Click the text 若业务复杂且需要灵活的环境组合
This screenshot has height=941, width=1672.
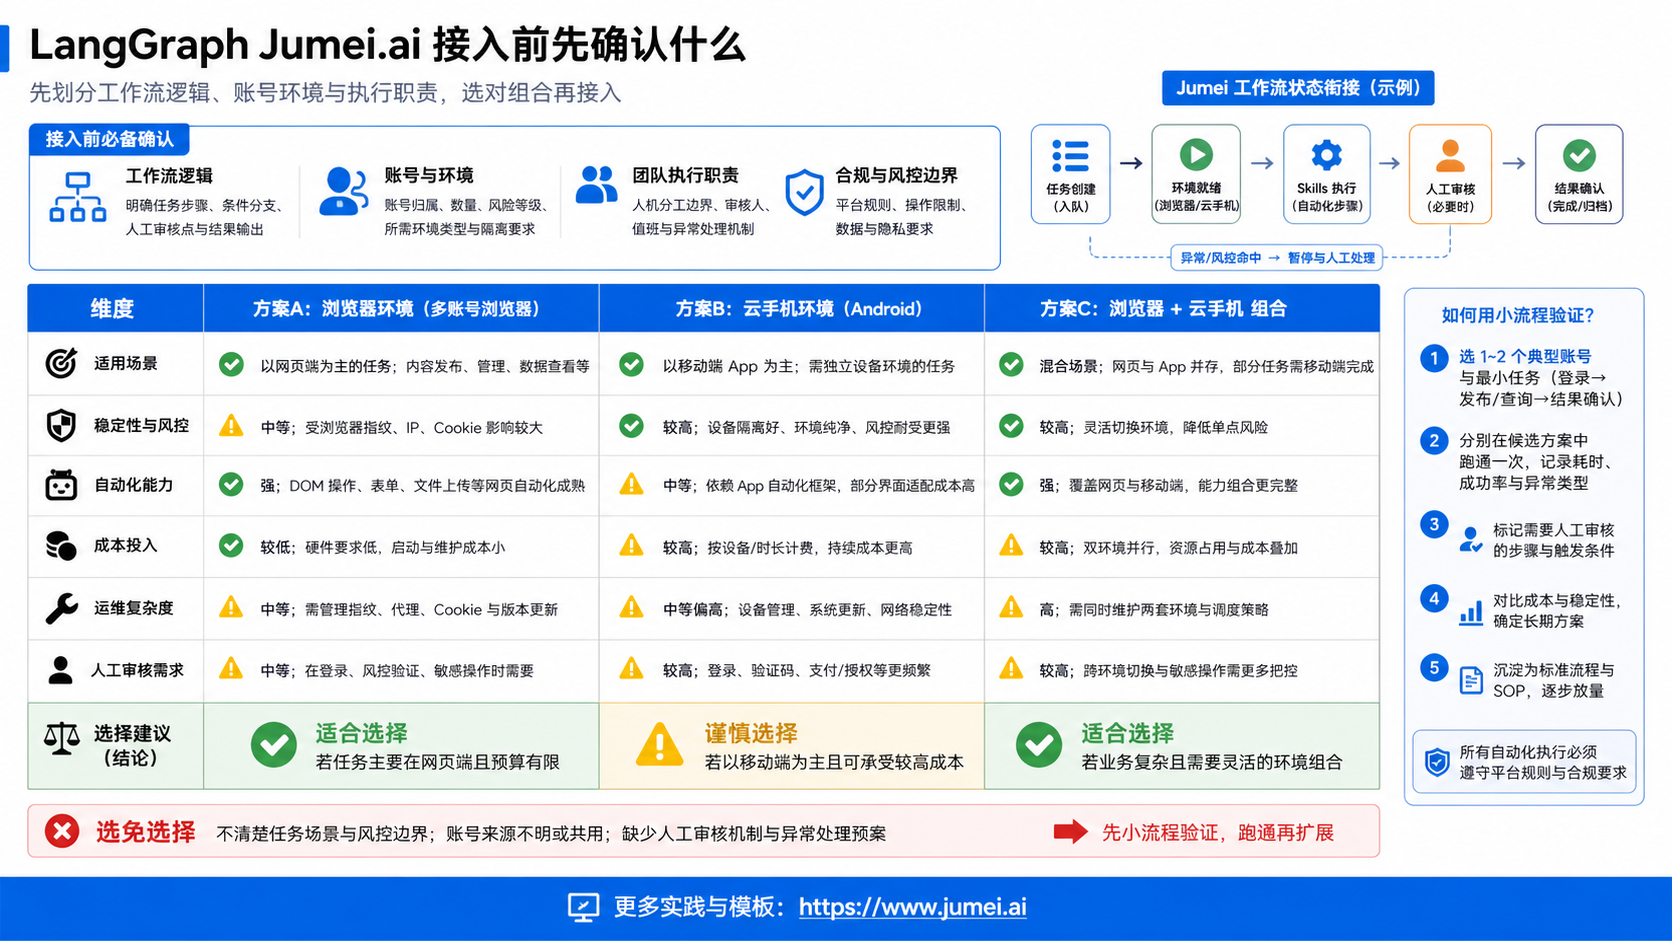tap(1211, 762)
